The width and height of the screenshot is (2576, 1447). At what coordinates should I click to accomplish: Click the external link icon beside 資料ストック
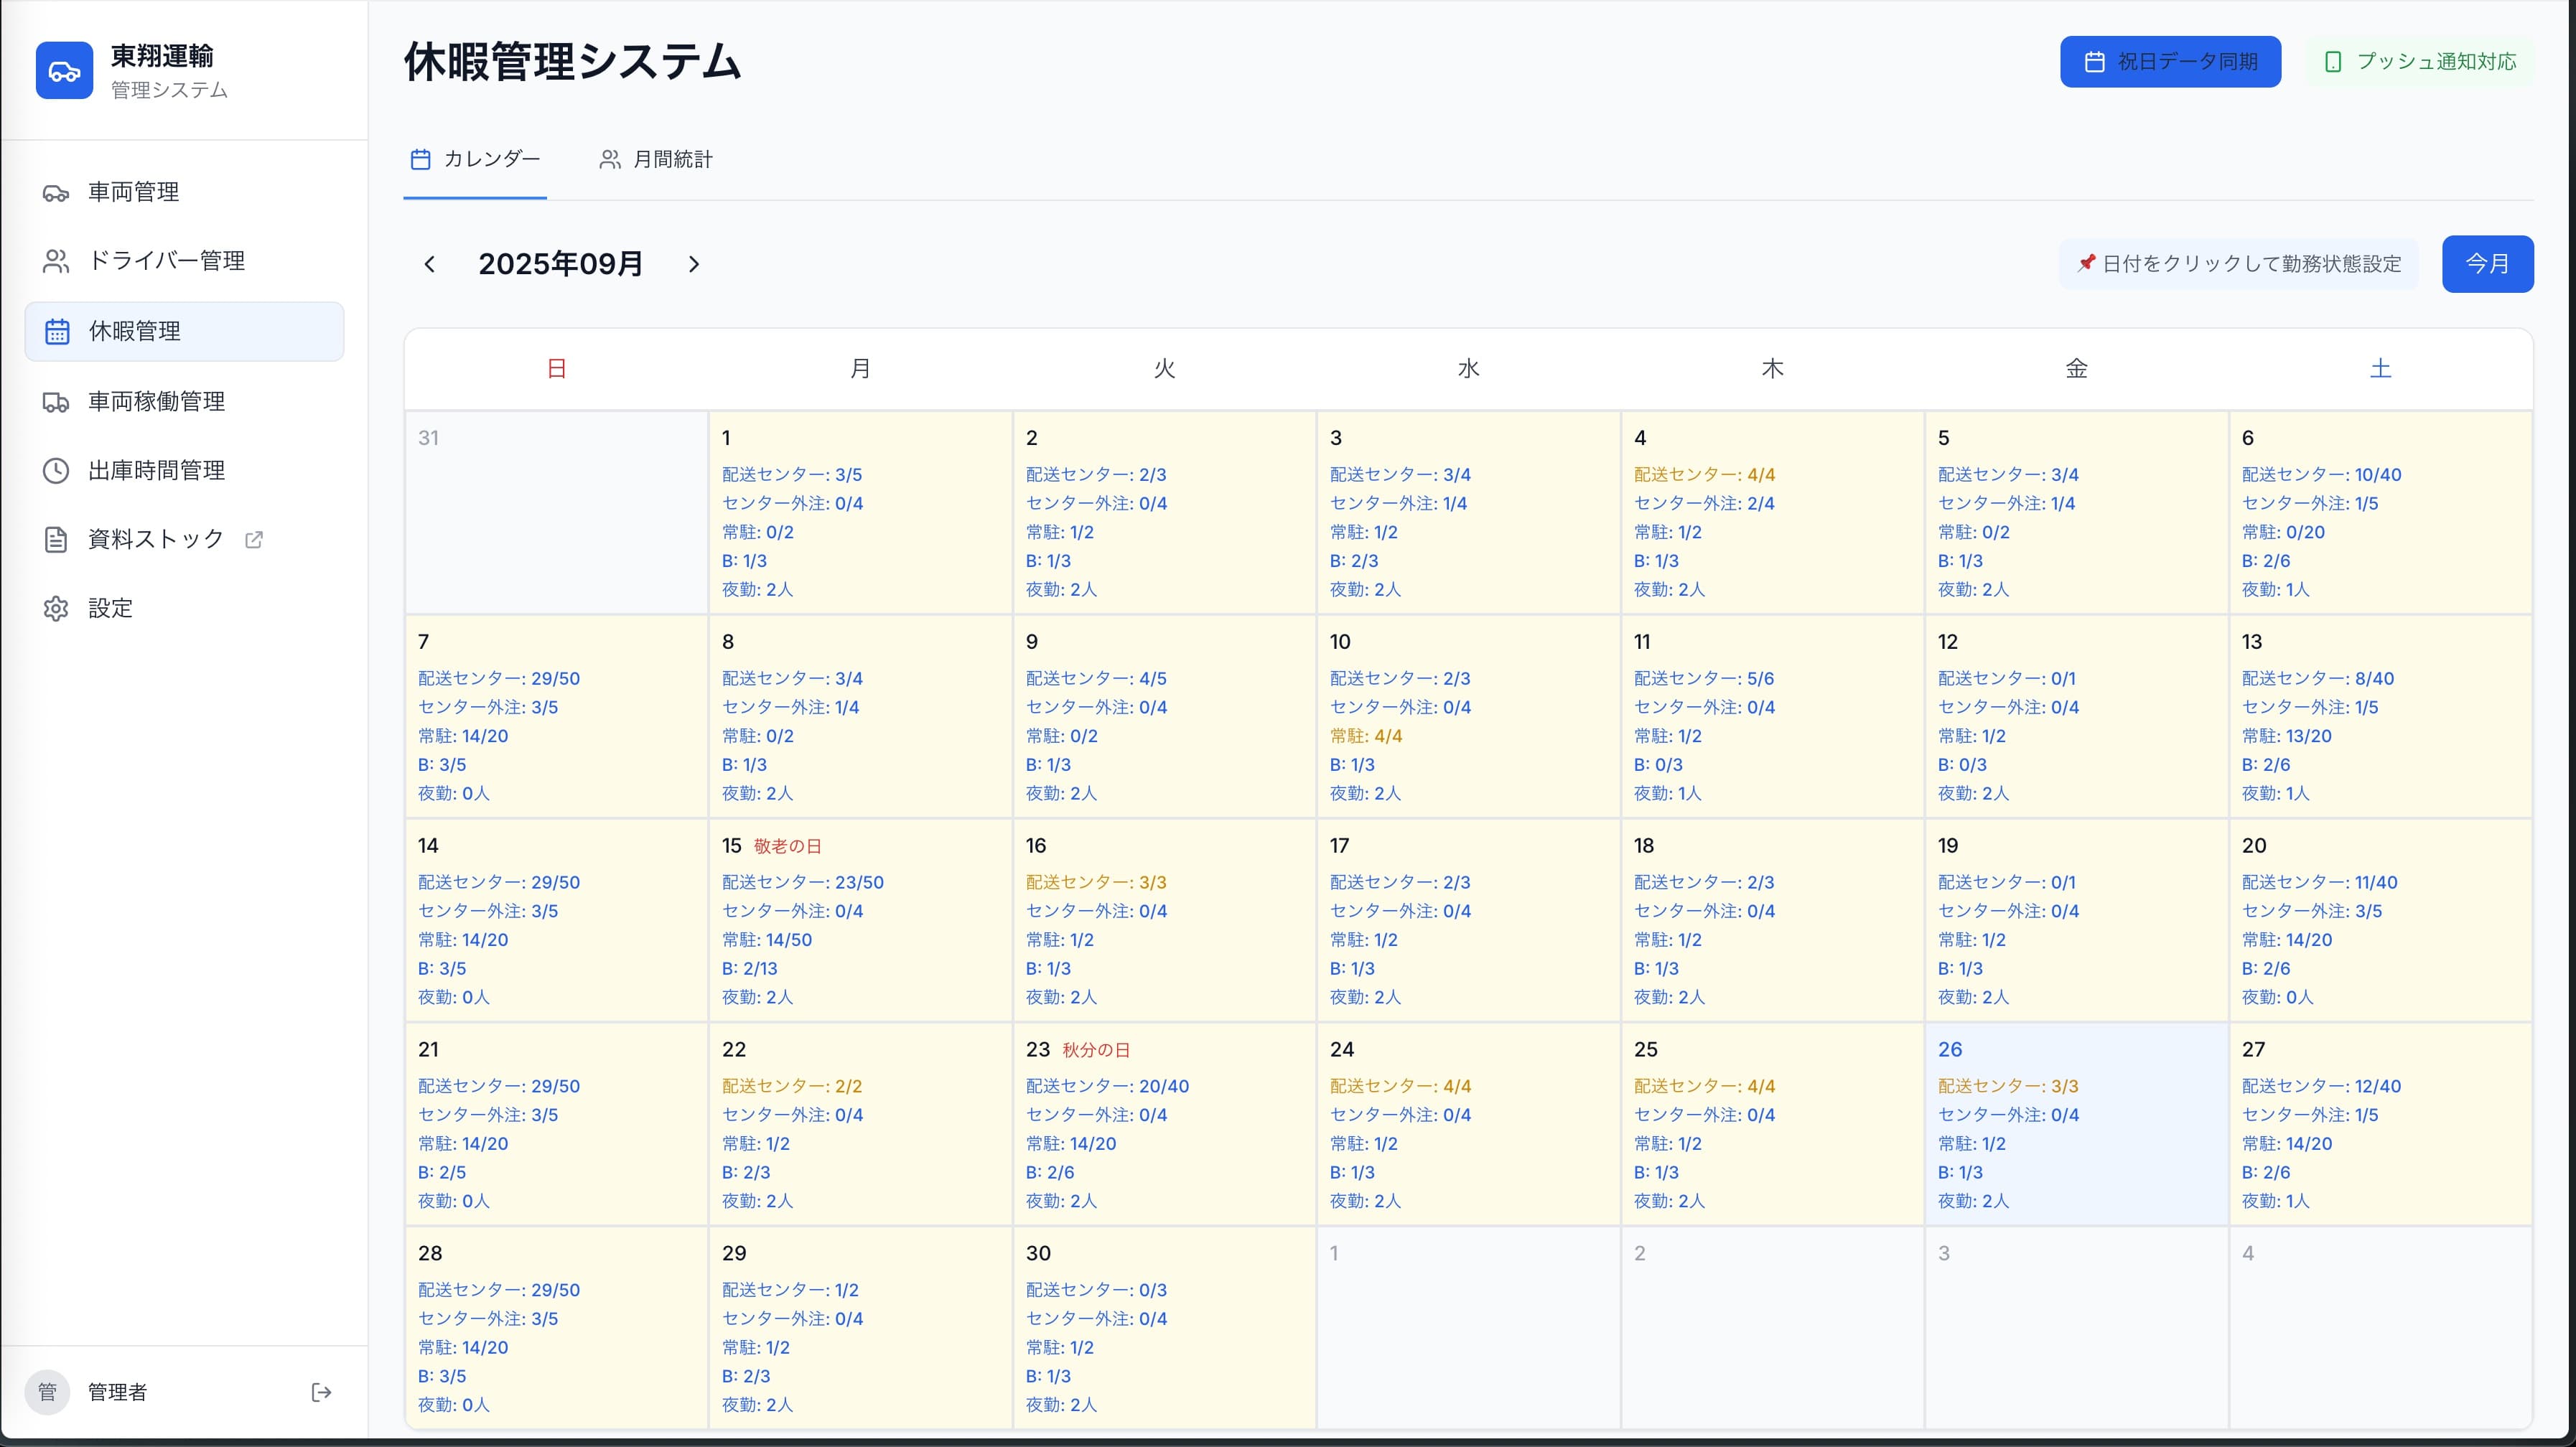(254, 540)
